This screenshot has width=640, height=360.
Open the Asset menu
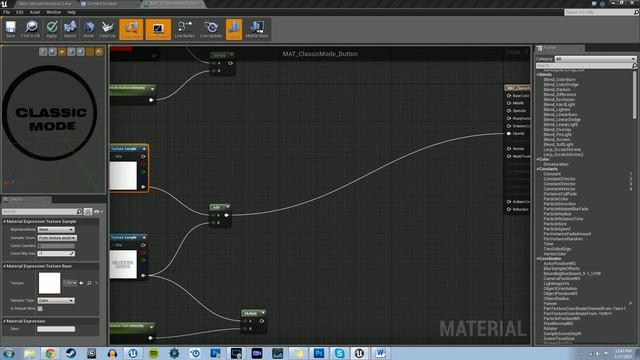click(35, 12)
